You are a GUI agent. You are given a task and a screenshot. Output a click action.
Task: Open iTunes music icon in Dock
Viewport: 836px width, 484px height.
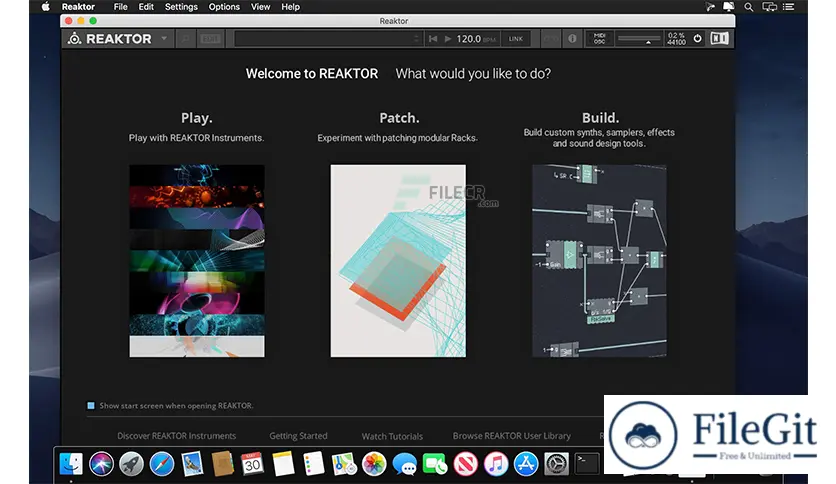click(x=496, y=464)
